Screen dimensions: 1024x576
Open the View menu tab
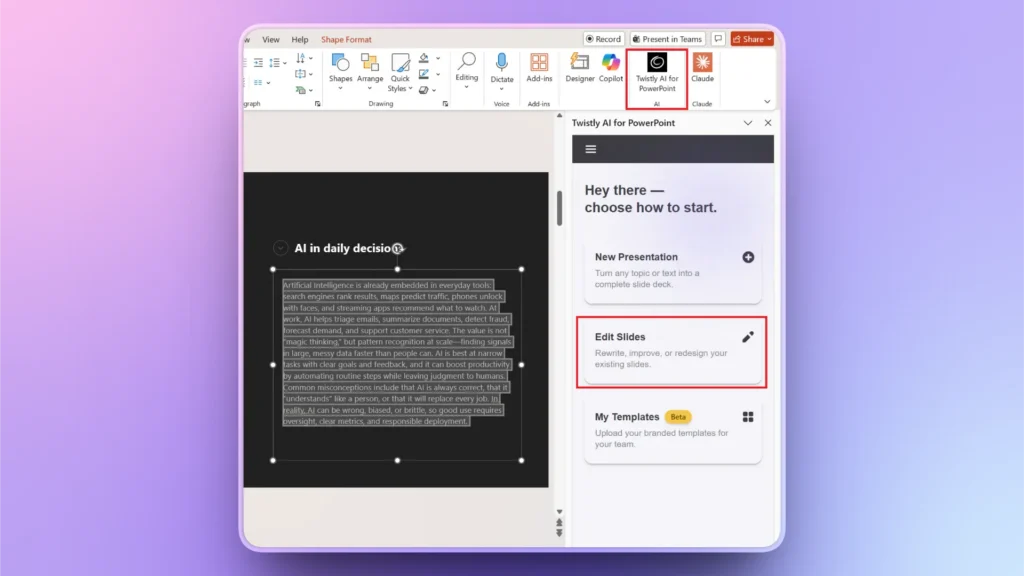270,39
